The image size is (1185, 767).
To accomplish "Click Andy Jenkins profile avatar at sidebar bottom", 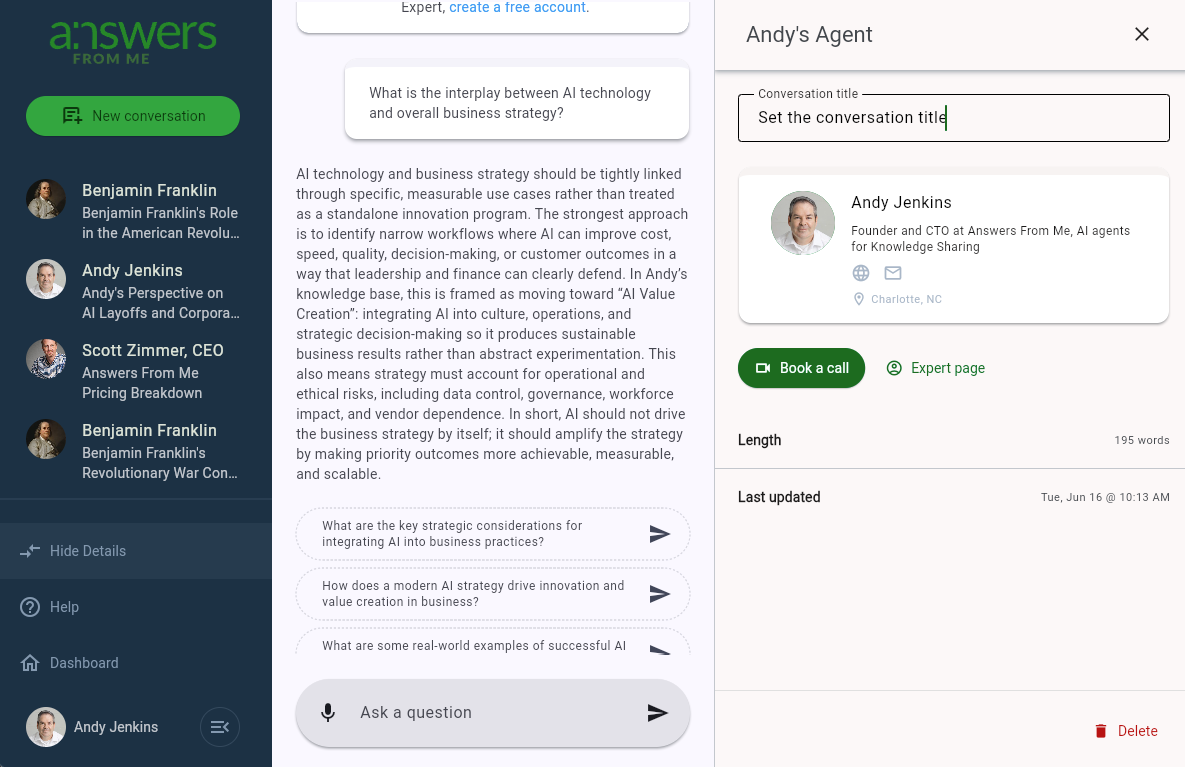I will (45, 727).
